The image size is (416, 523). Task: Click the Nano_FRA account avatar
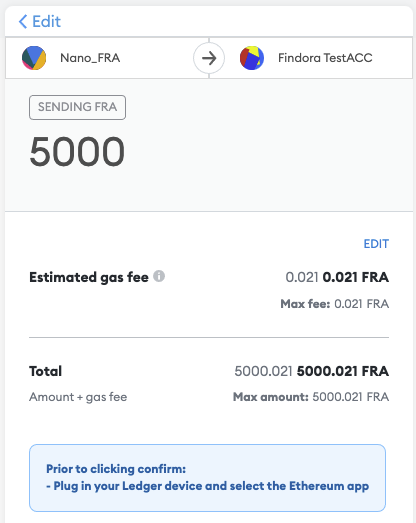tap(34, 58)
